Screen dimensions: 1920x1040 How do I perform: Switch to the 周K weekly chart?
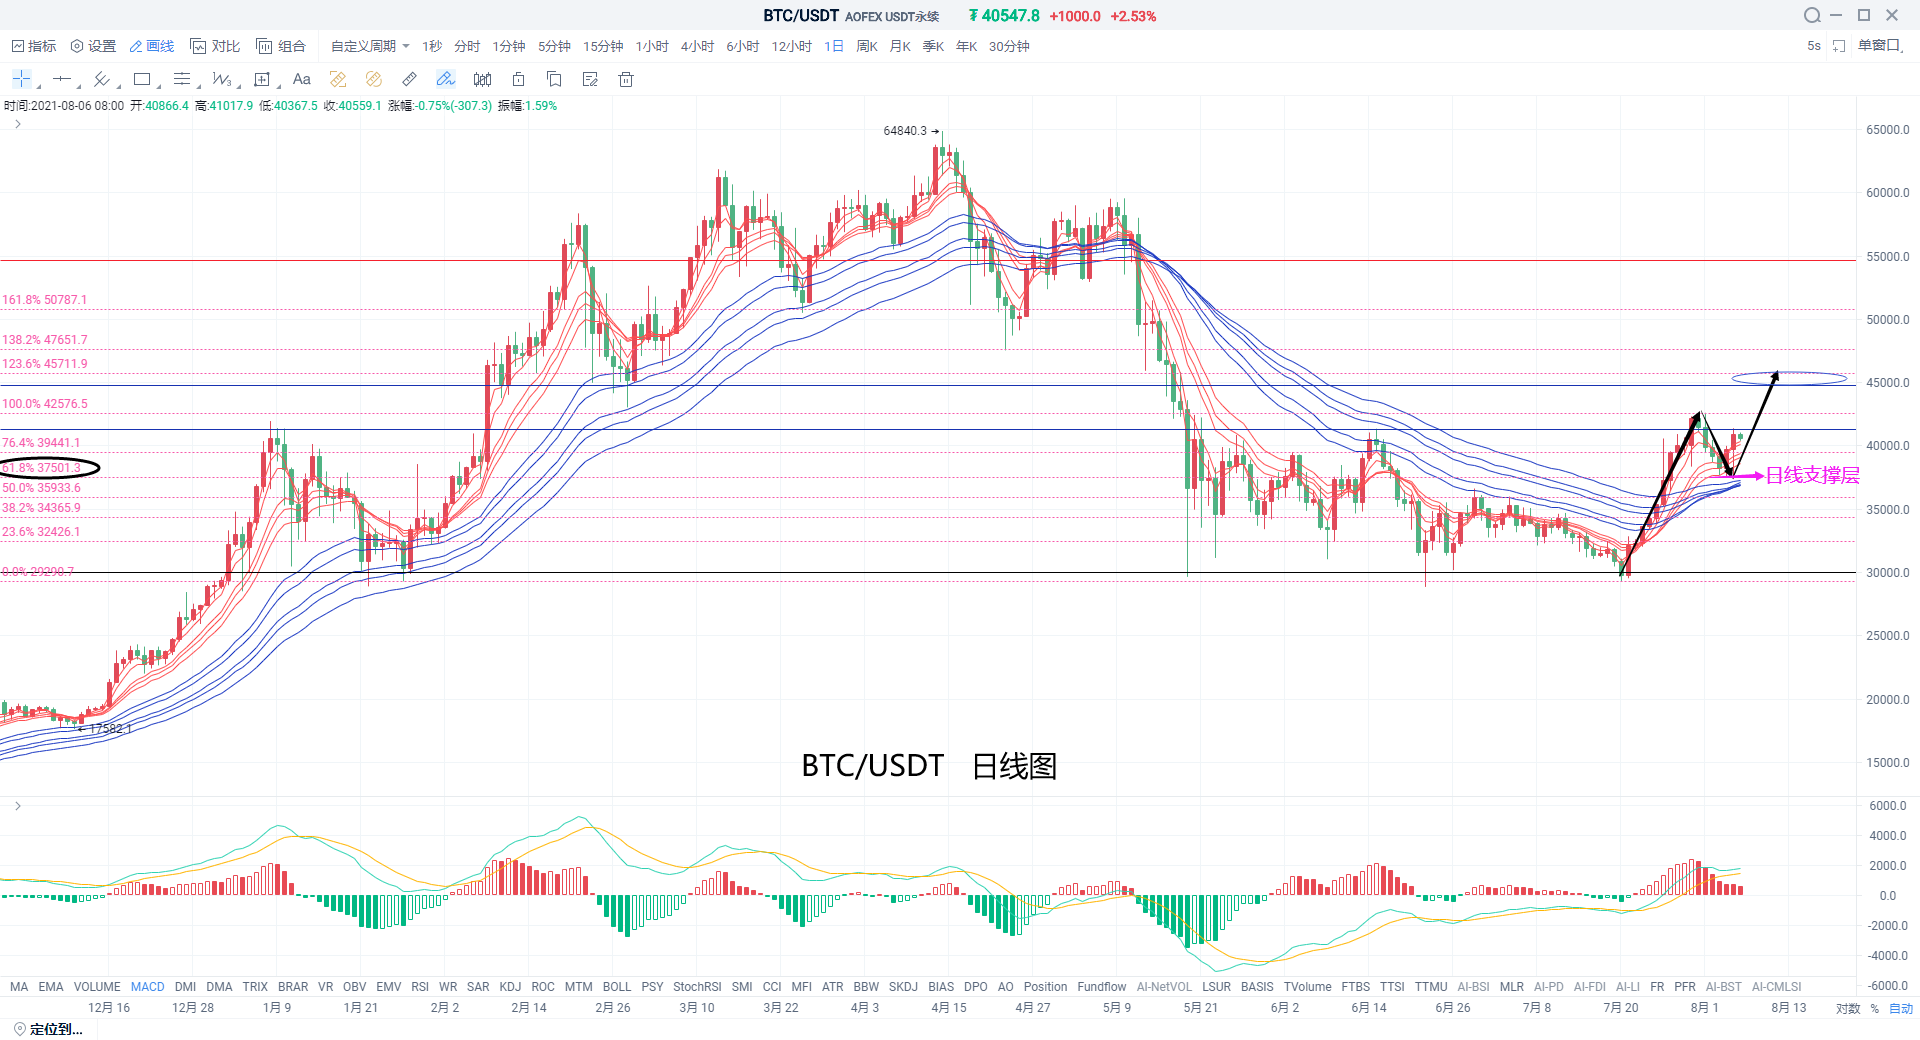click(x=867, y=46)
